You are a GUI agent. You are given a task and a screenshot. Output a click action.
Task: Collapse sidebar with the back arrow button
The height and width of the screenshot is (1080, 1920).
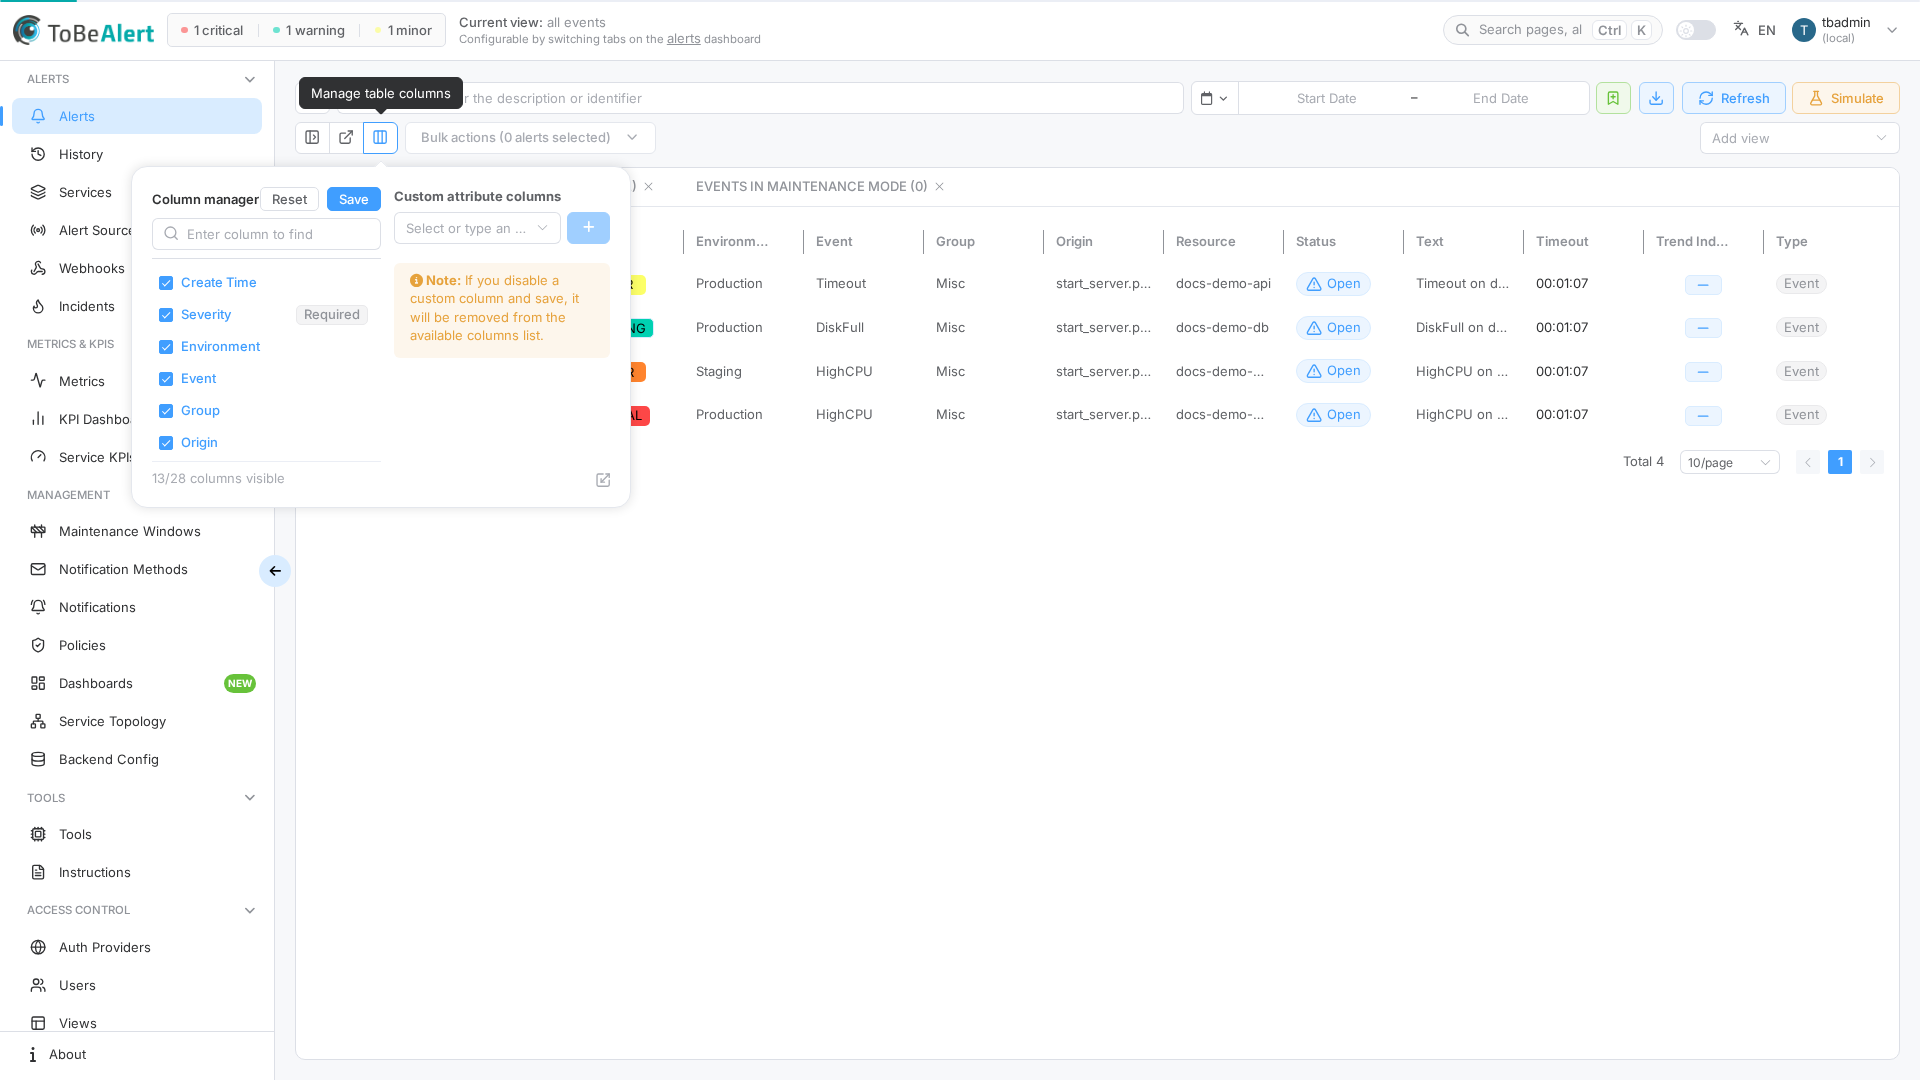coord(275,571)
